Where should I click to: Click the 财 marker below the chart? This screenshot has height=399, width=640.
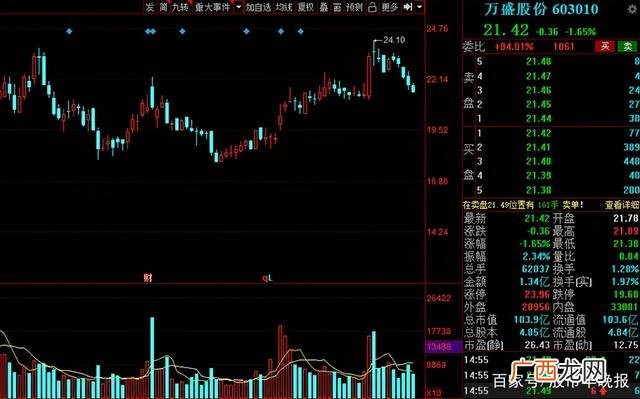pos(147,278)
